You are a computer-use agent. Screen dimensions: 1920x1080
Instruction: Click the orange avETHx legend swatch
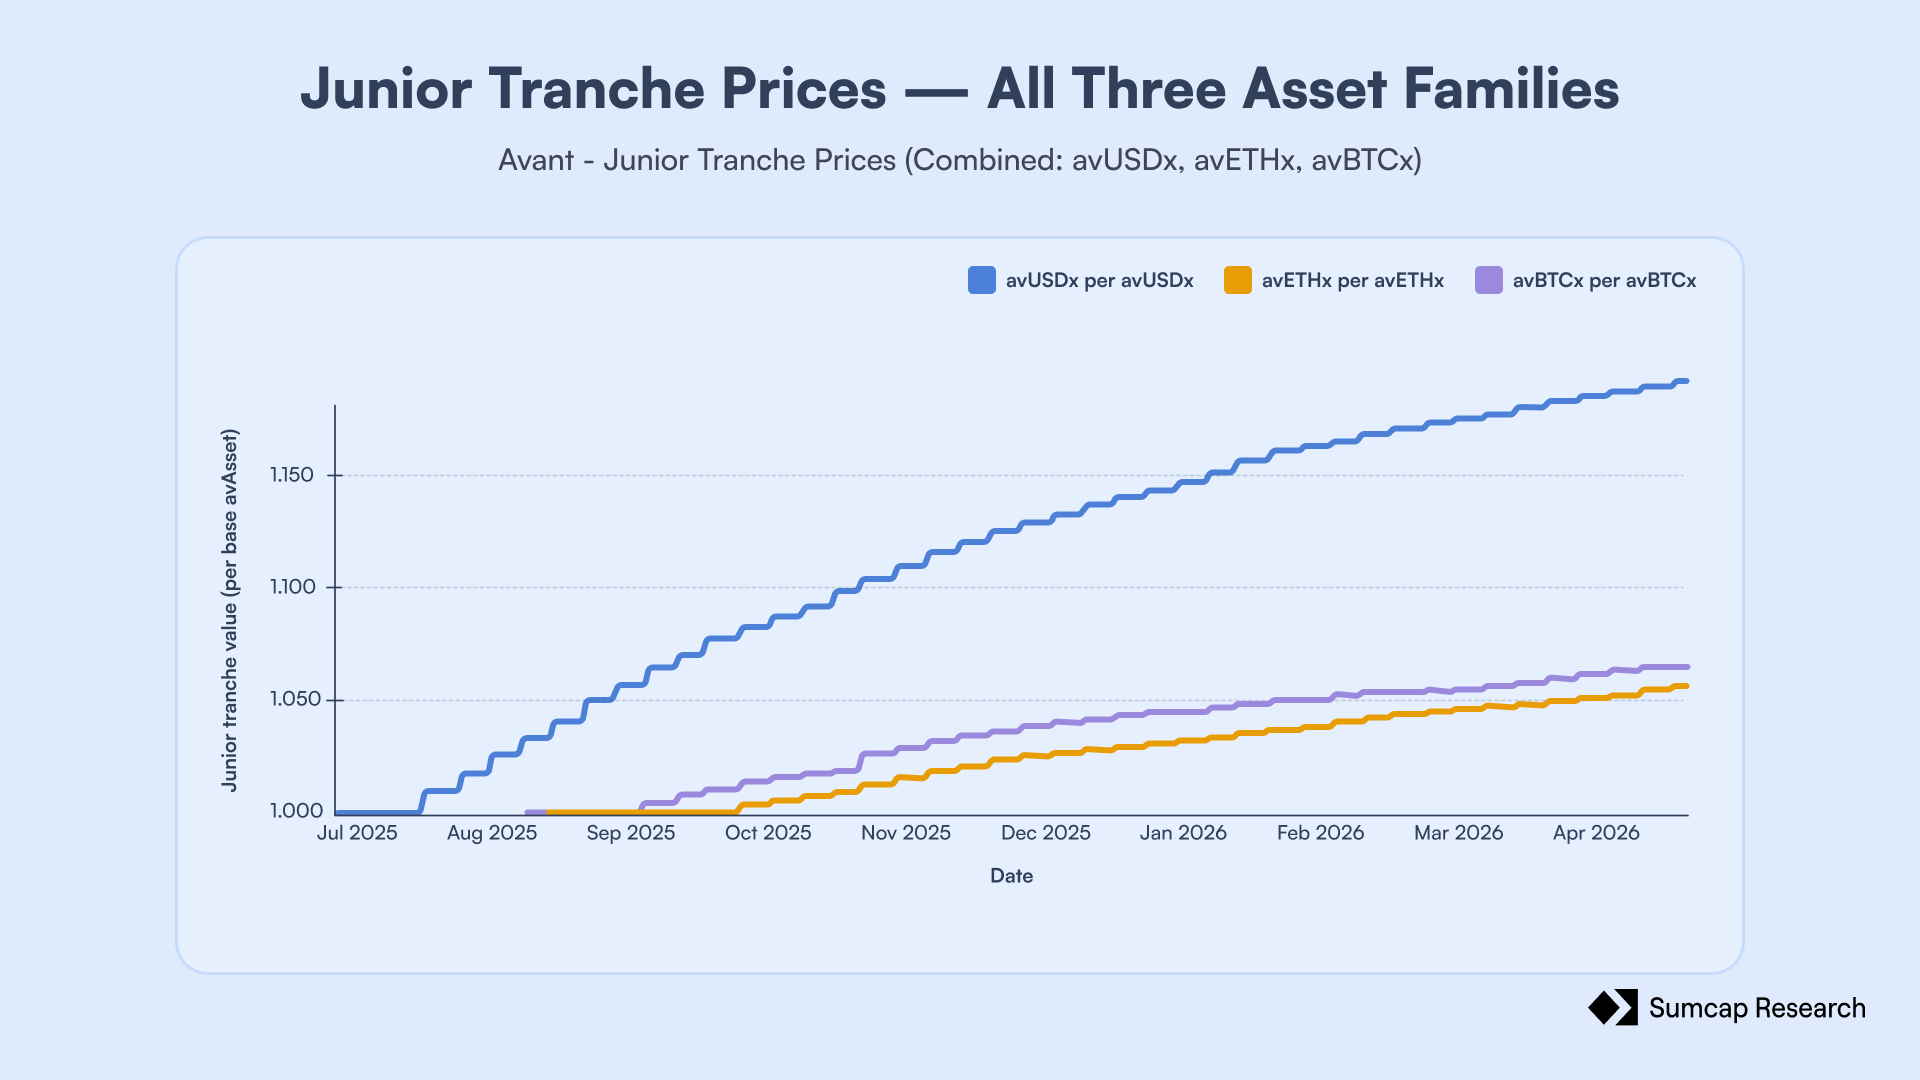tap(1238, 280)
